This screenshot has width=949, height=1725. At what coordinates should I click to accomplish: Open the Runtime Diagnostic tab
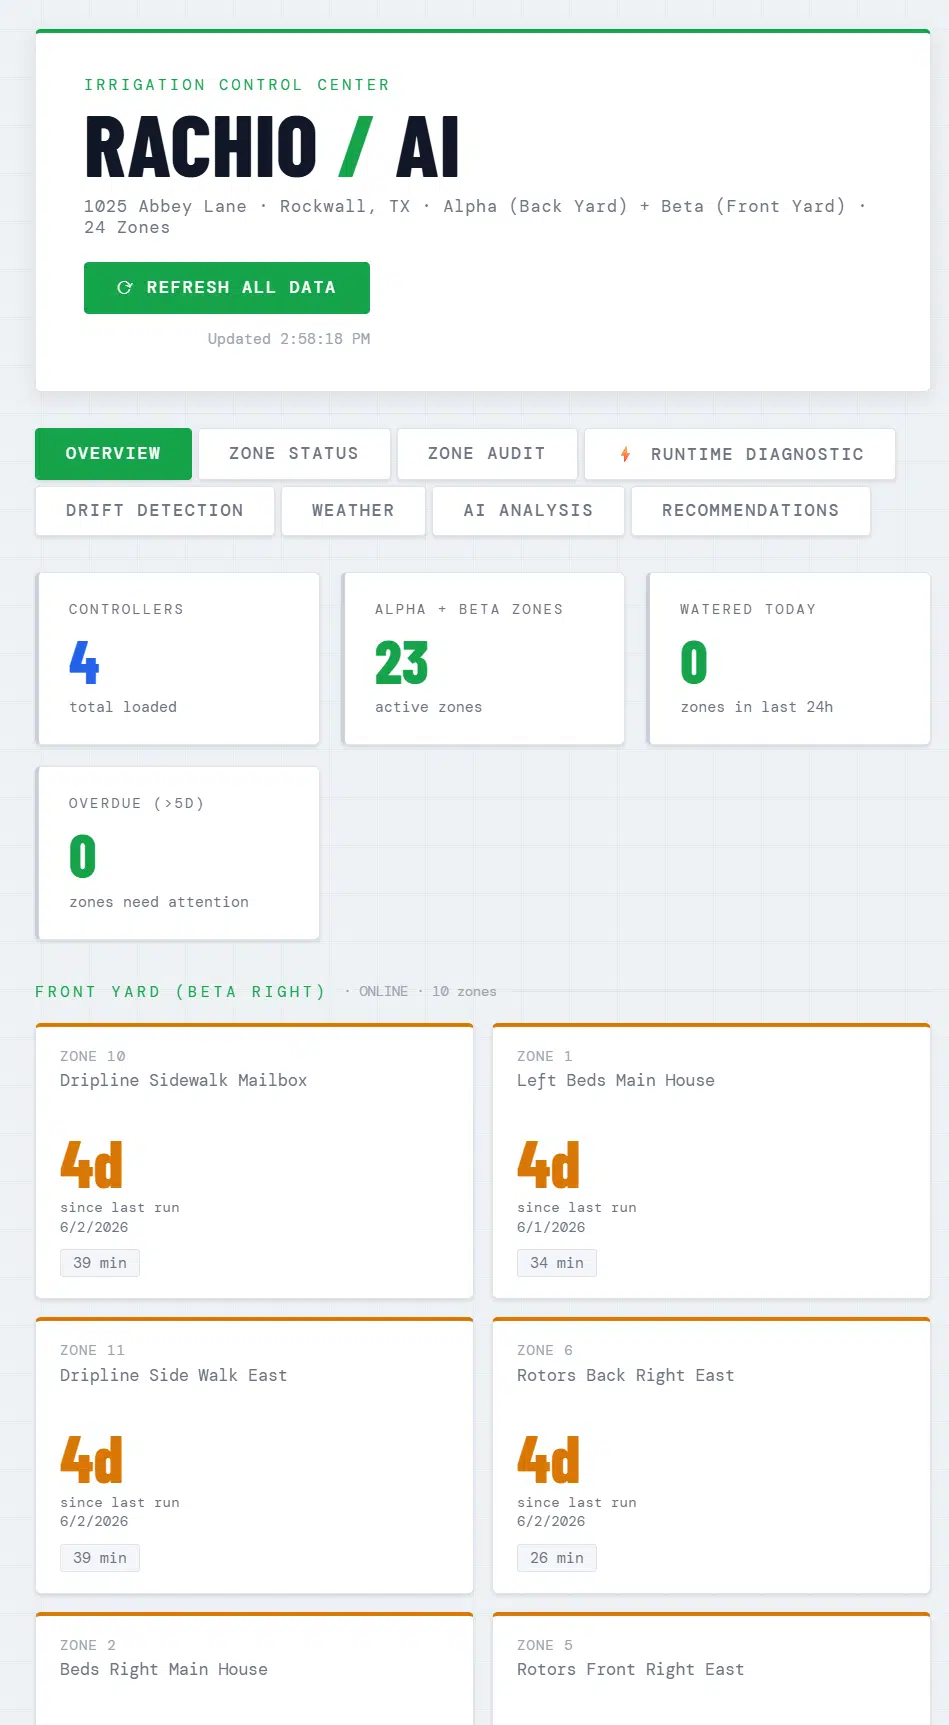740,454
